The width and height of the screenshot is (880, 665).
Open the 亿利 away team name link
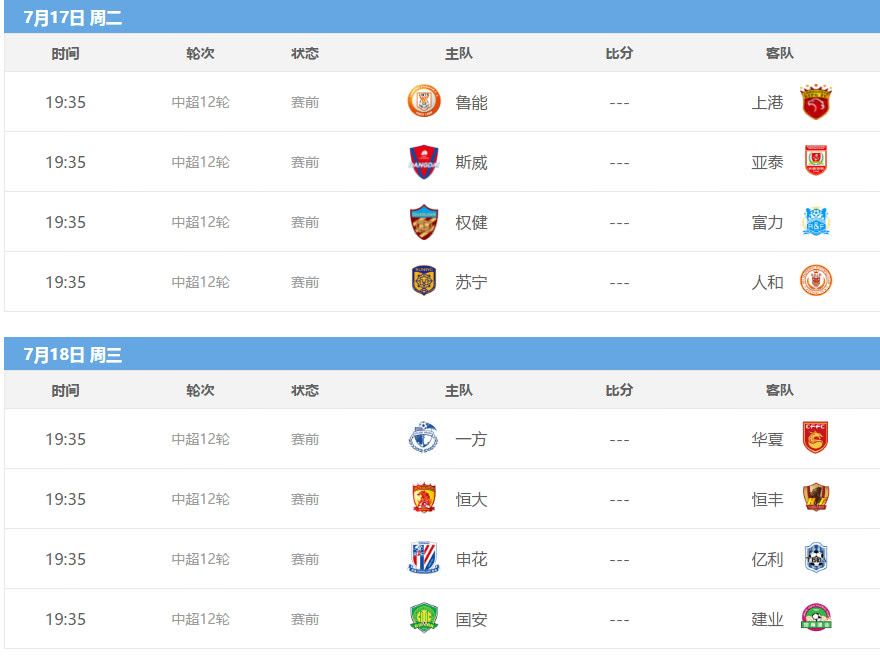pos(768,559)
